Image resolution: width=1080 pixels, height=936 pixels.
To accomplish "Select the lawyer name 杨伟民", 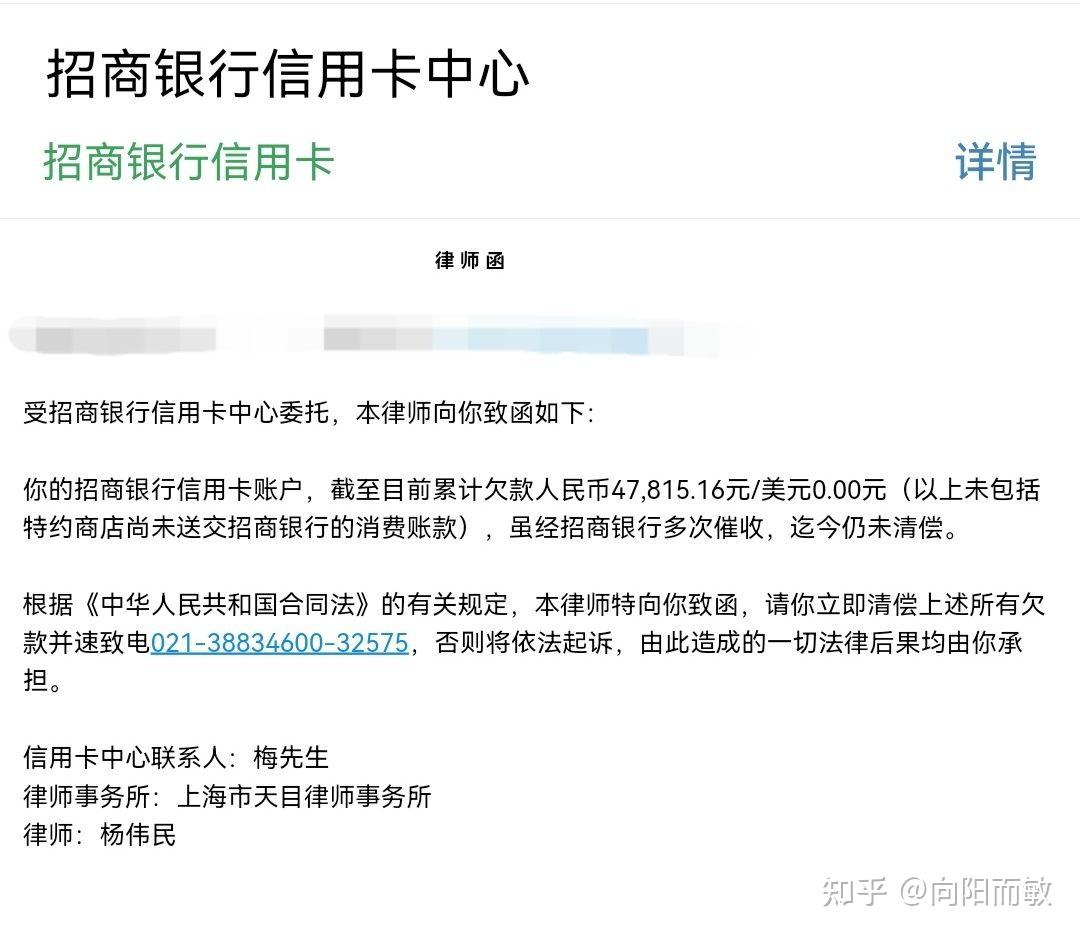I will click(138, 834).
